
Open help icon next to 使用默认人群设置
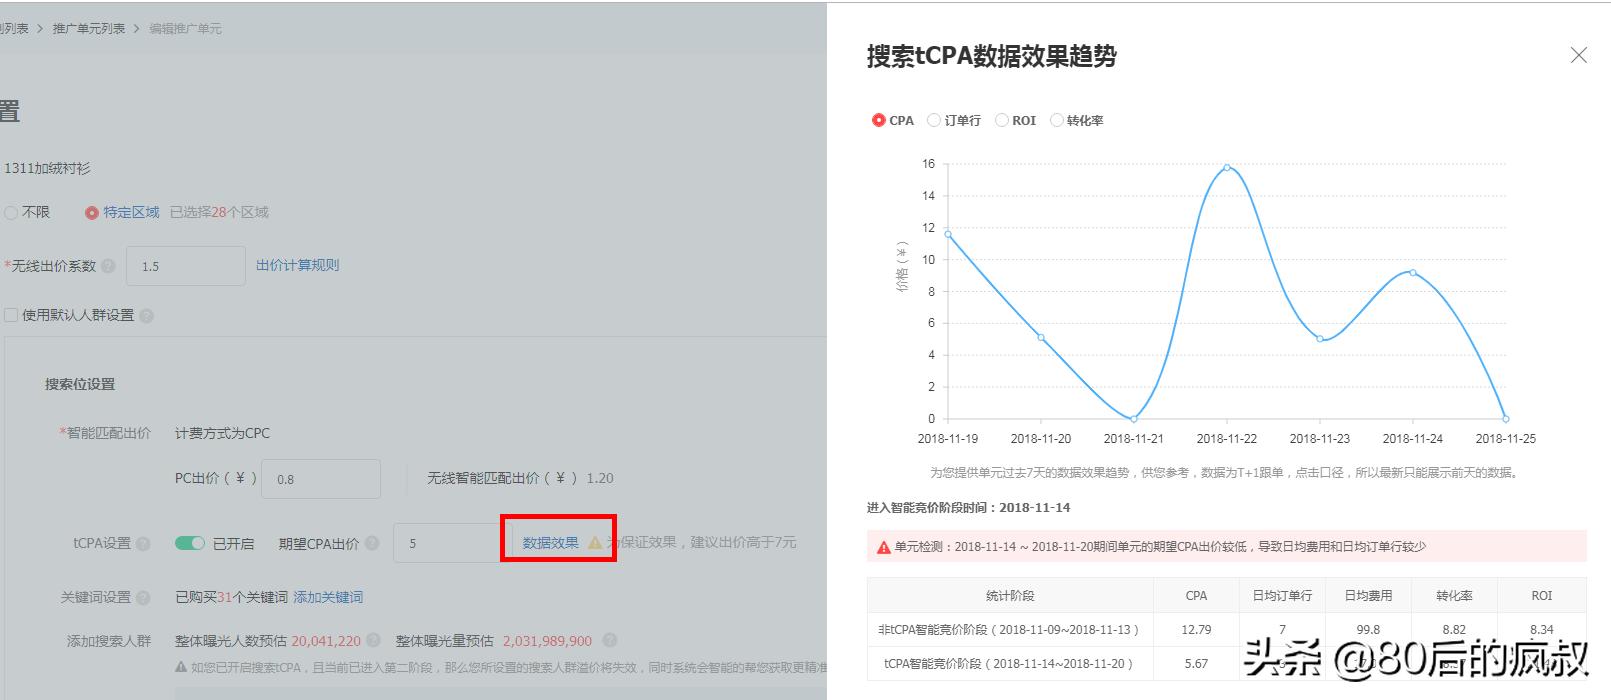(147, 316)
